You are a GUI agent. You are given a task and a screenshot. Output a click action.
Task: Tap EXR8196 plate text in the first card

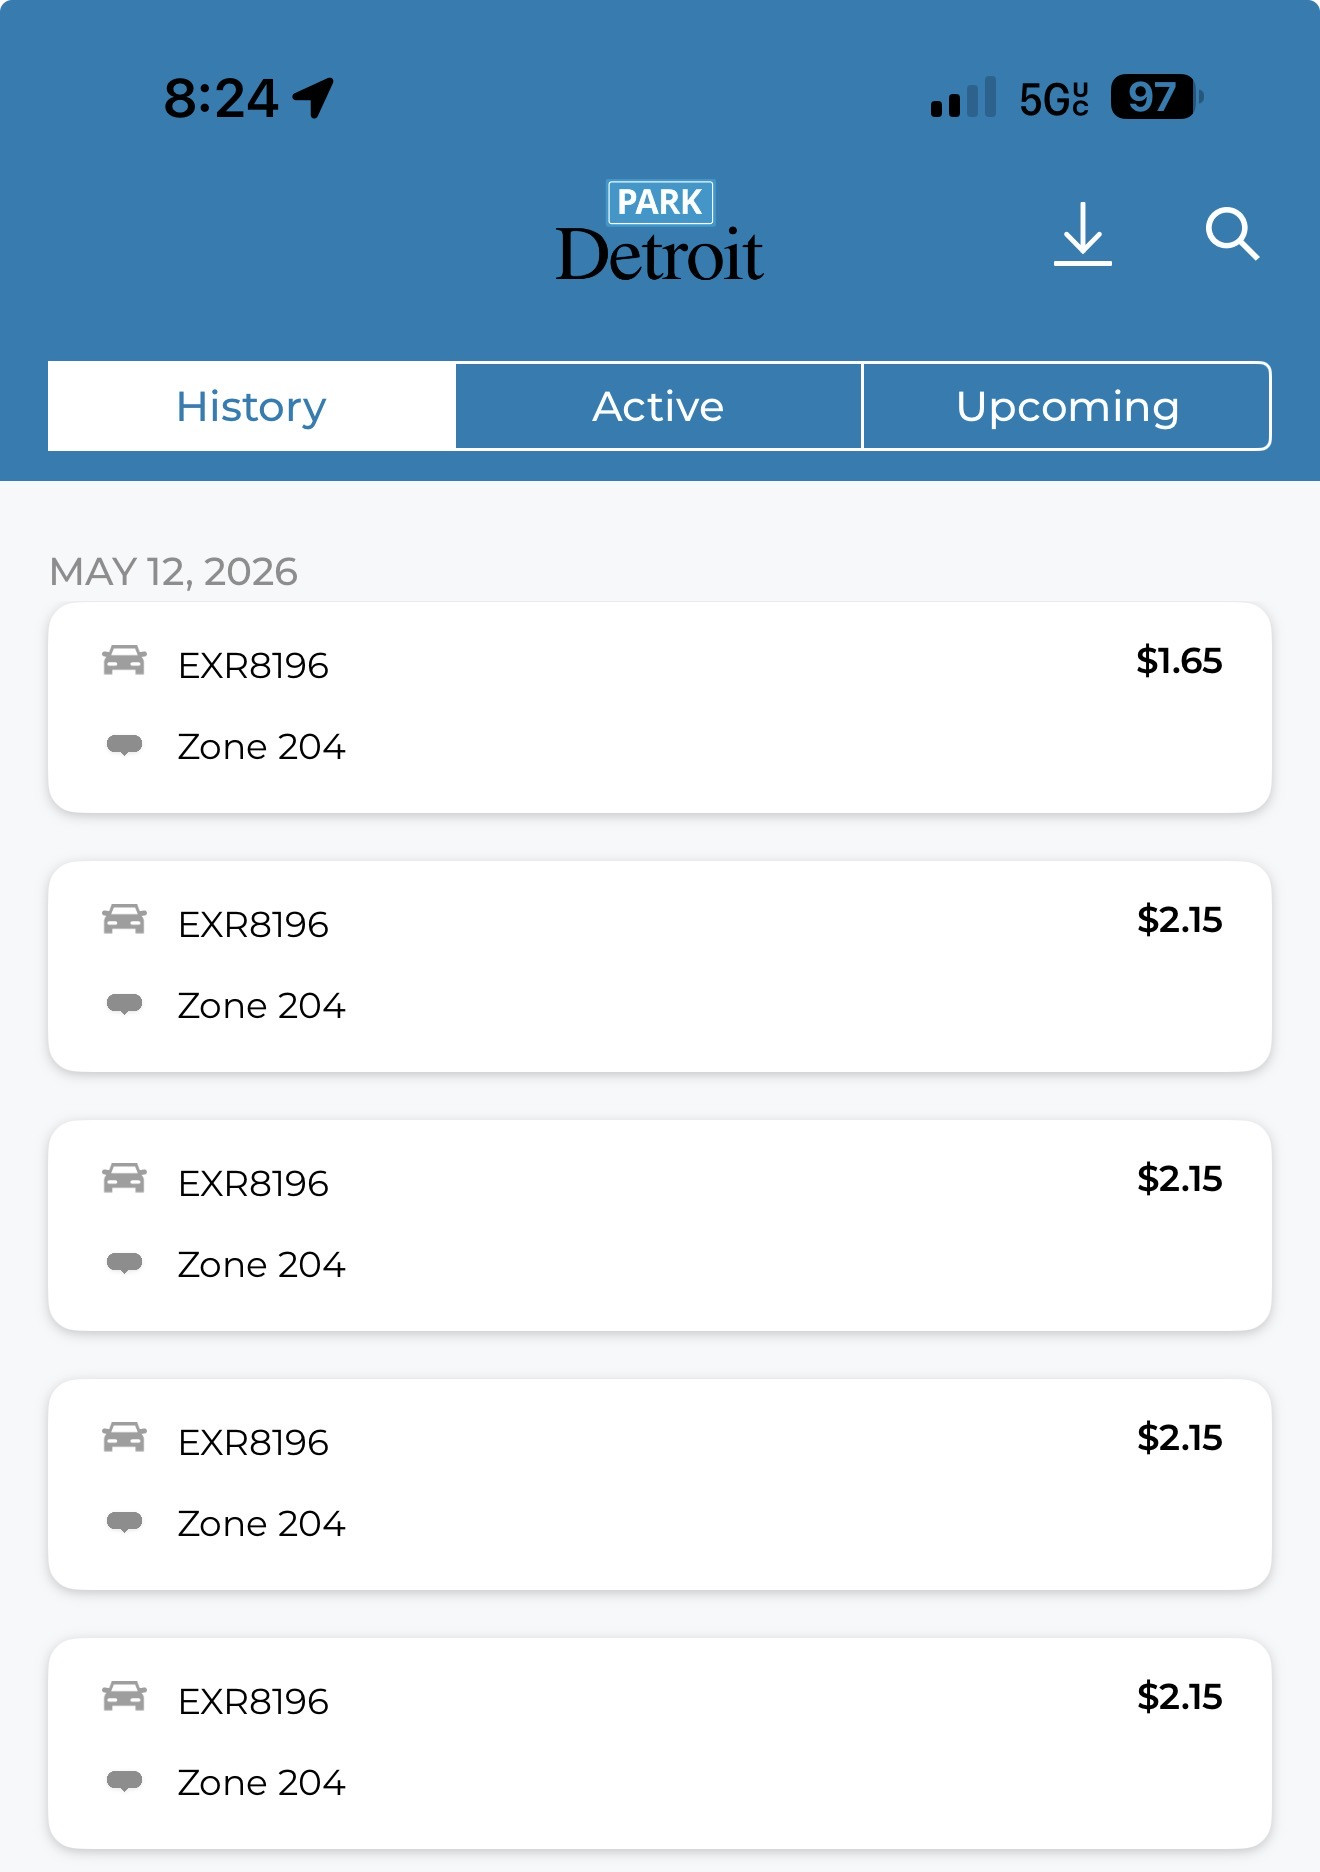253,665
